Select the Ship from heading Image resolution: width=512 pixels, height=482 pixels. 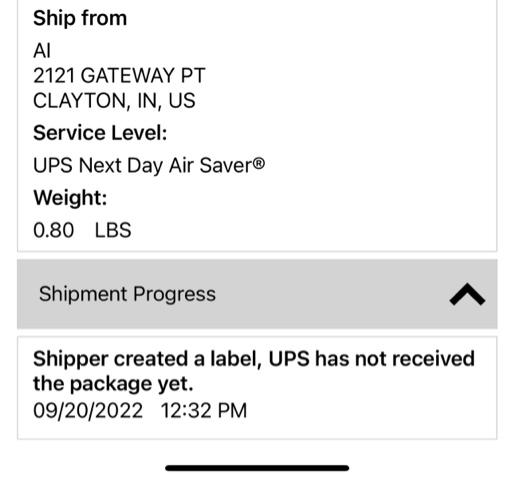click(80, 18)
